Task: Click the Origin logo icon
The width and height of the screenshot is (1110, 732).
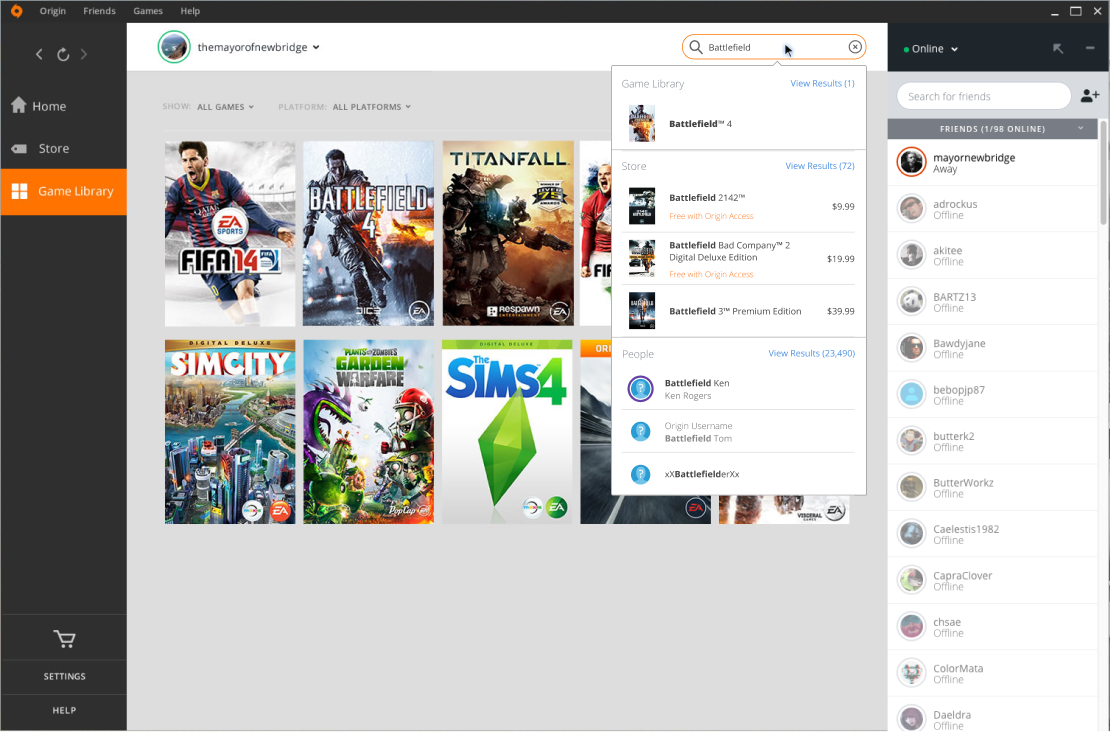Action: [x=16, y=11]
